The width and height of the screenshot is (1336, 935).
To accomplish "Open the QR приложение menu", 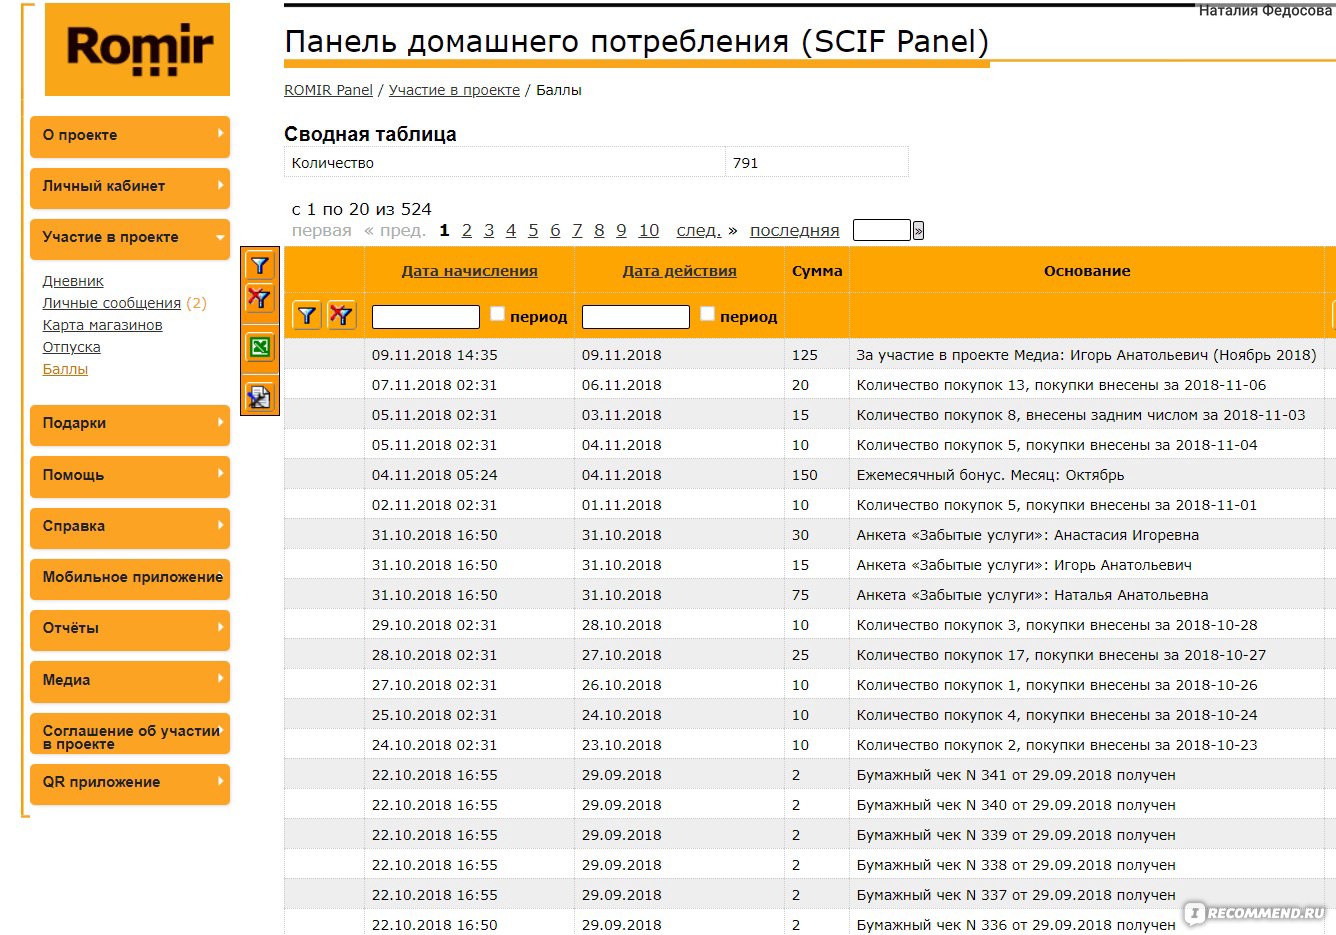I will [130, 782].
